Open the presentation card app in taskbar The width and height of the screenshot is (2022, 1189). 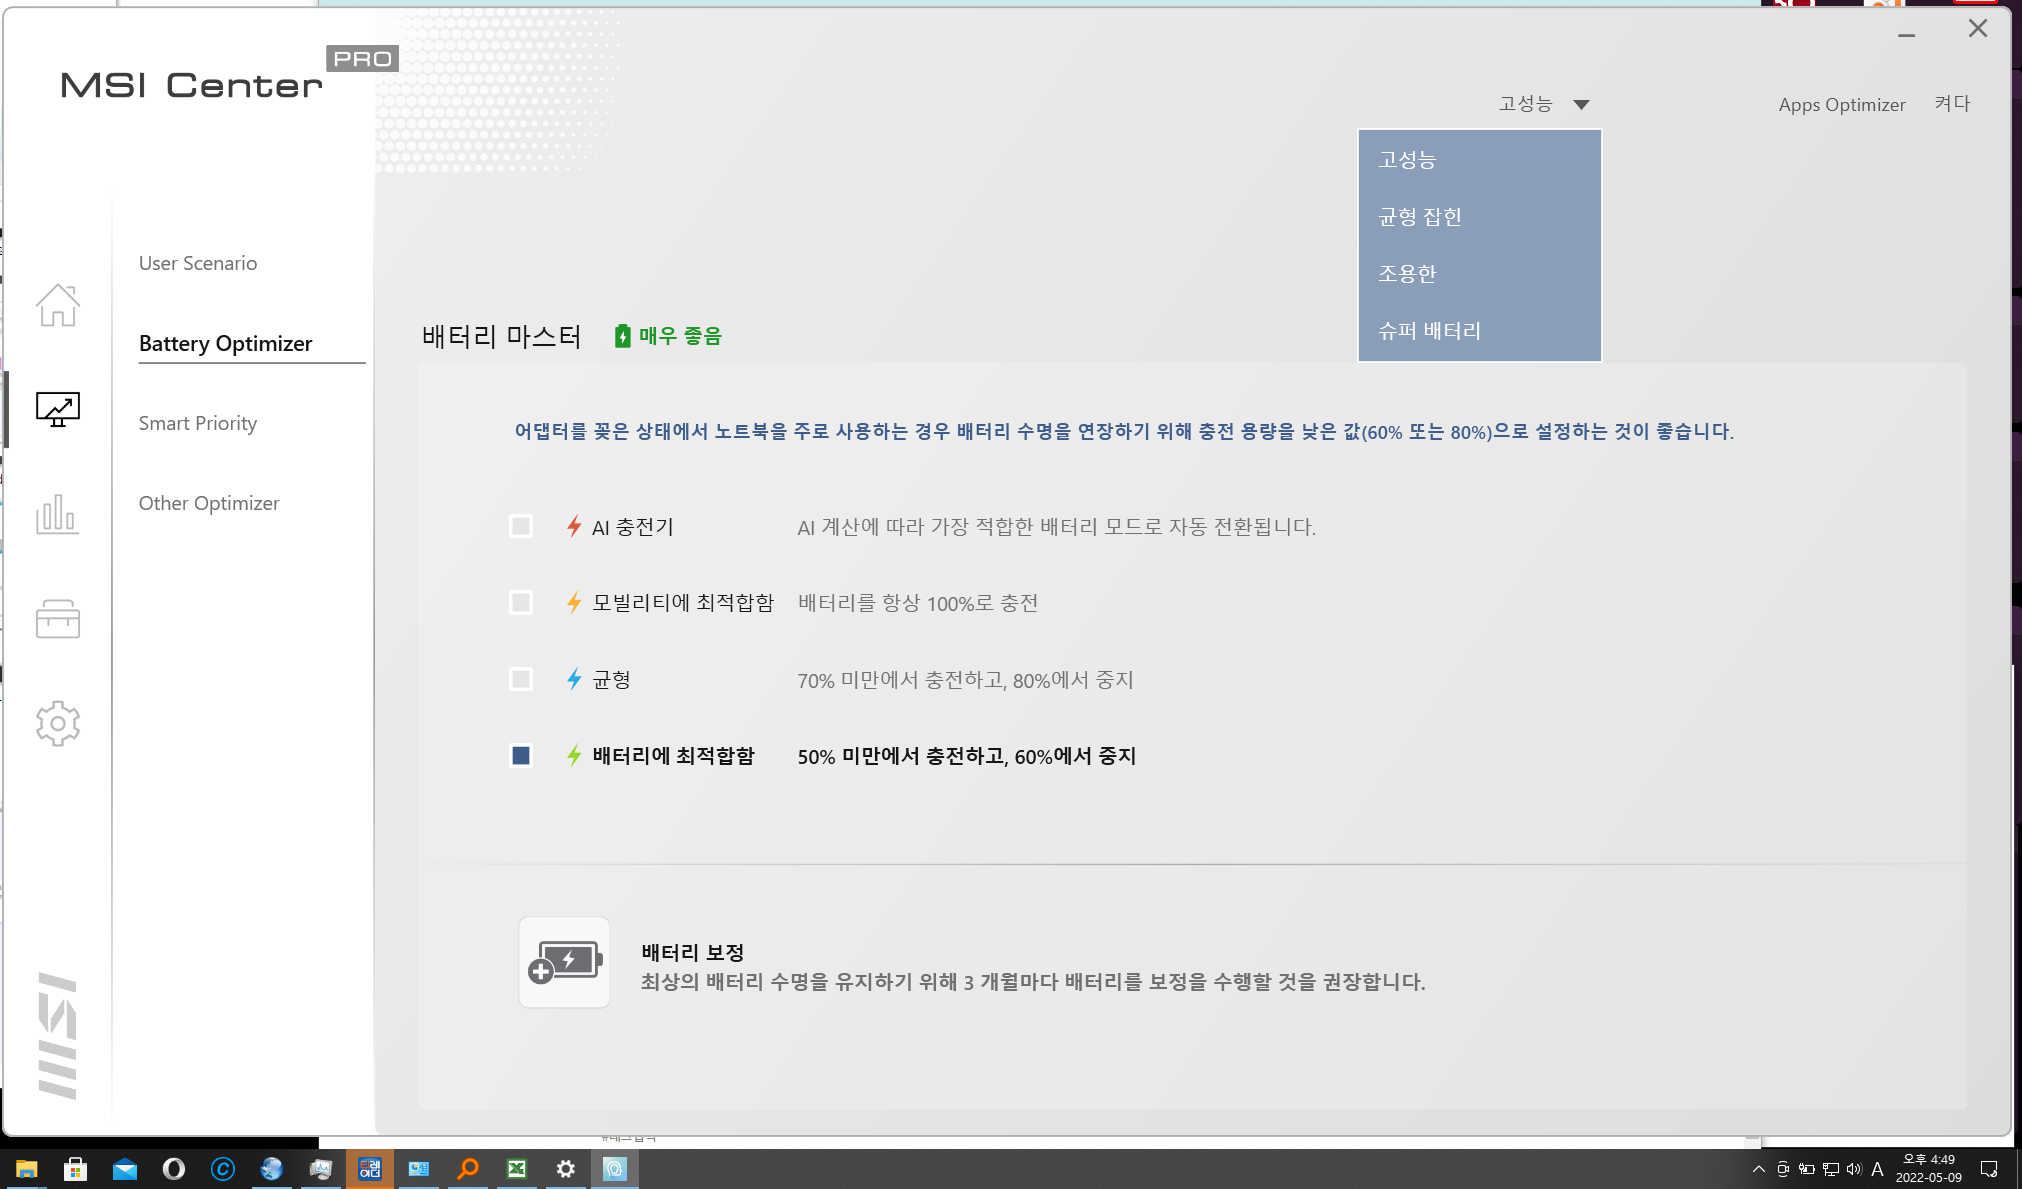click(419, 1169)
